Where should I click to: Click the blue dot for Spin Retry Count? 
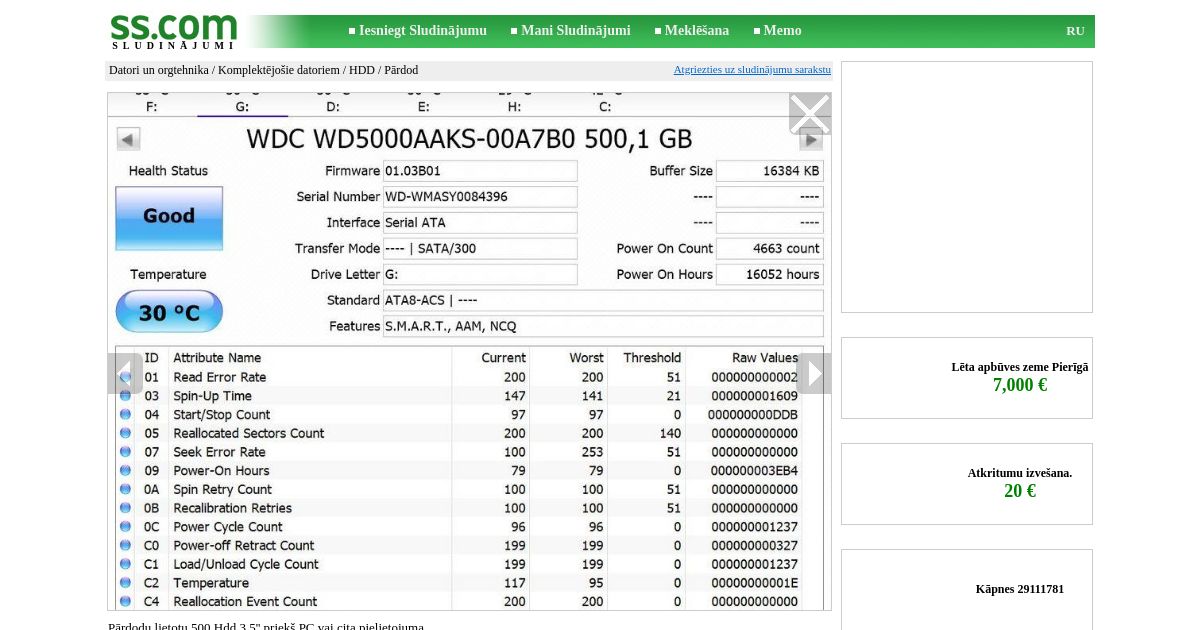pos(125,489)
